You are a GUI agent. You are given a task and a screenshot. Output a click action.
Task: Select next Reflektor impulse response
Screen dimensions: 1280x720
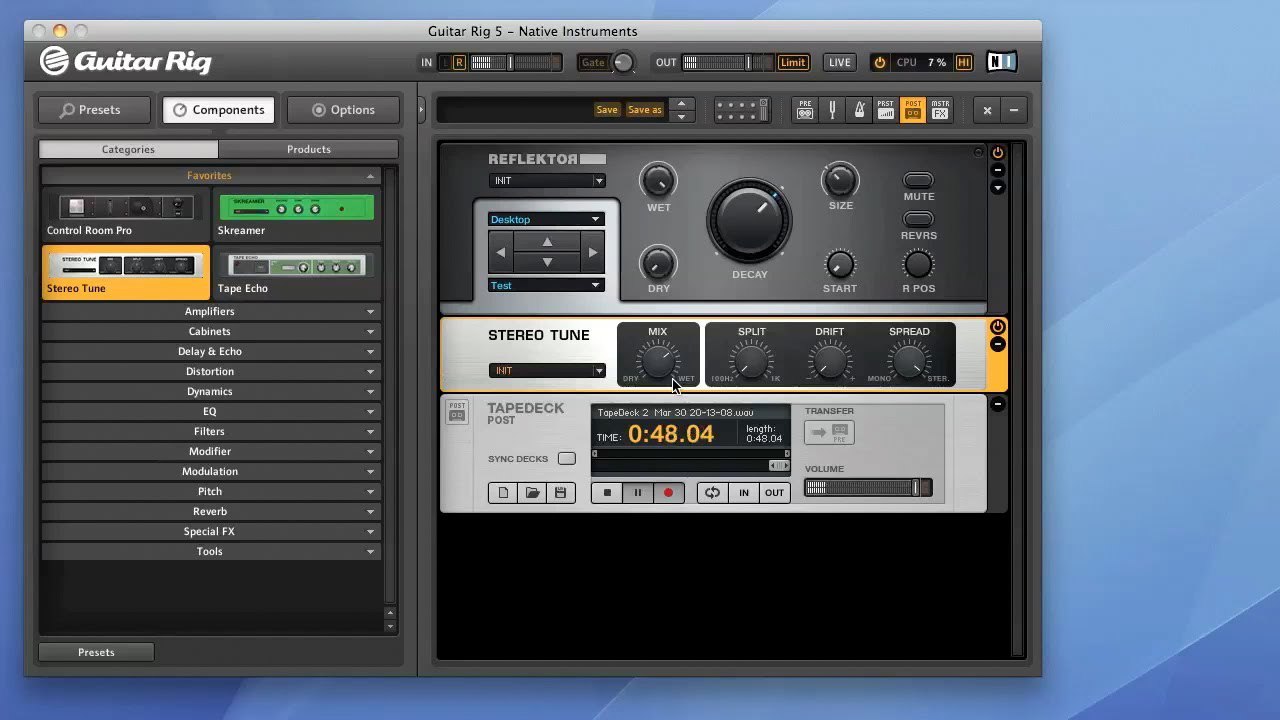click(x=592, y=253)
